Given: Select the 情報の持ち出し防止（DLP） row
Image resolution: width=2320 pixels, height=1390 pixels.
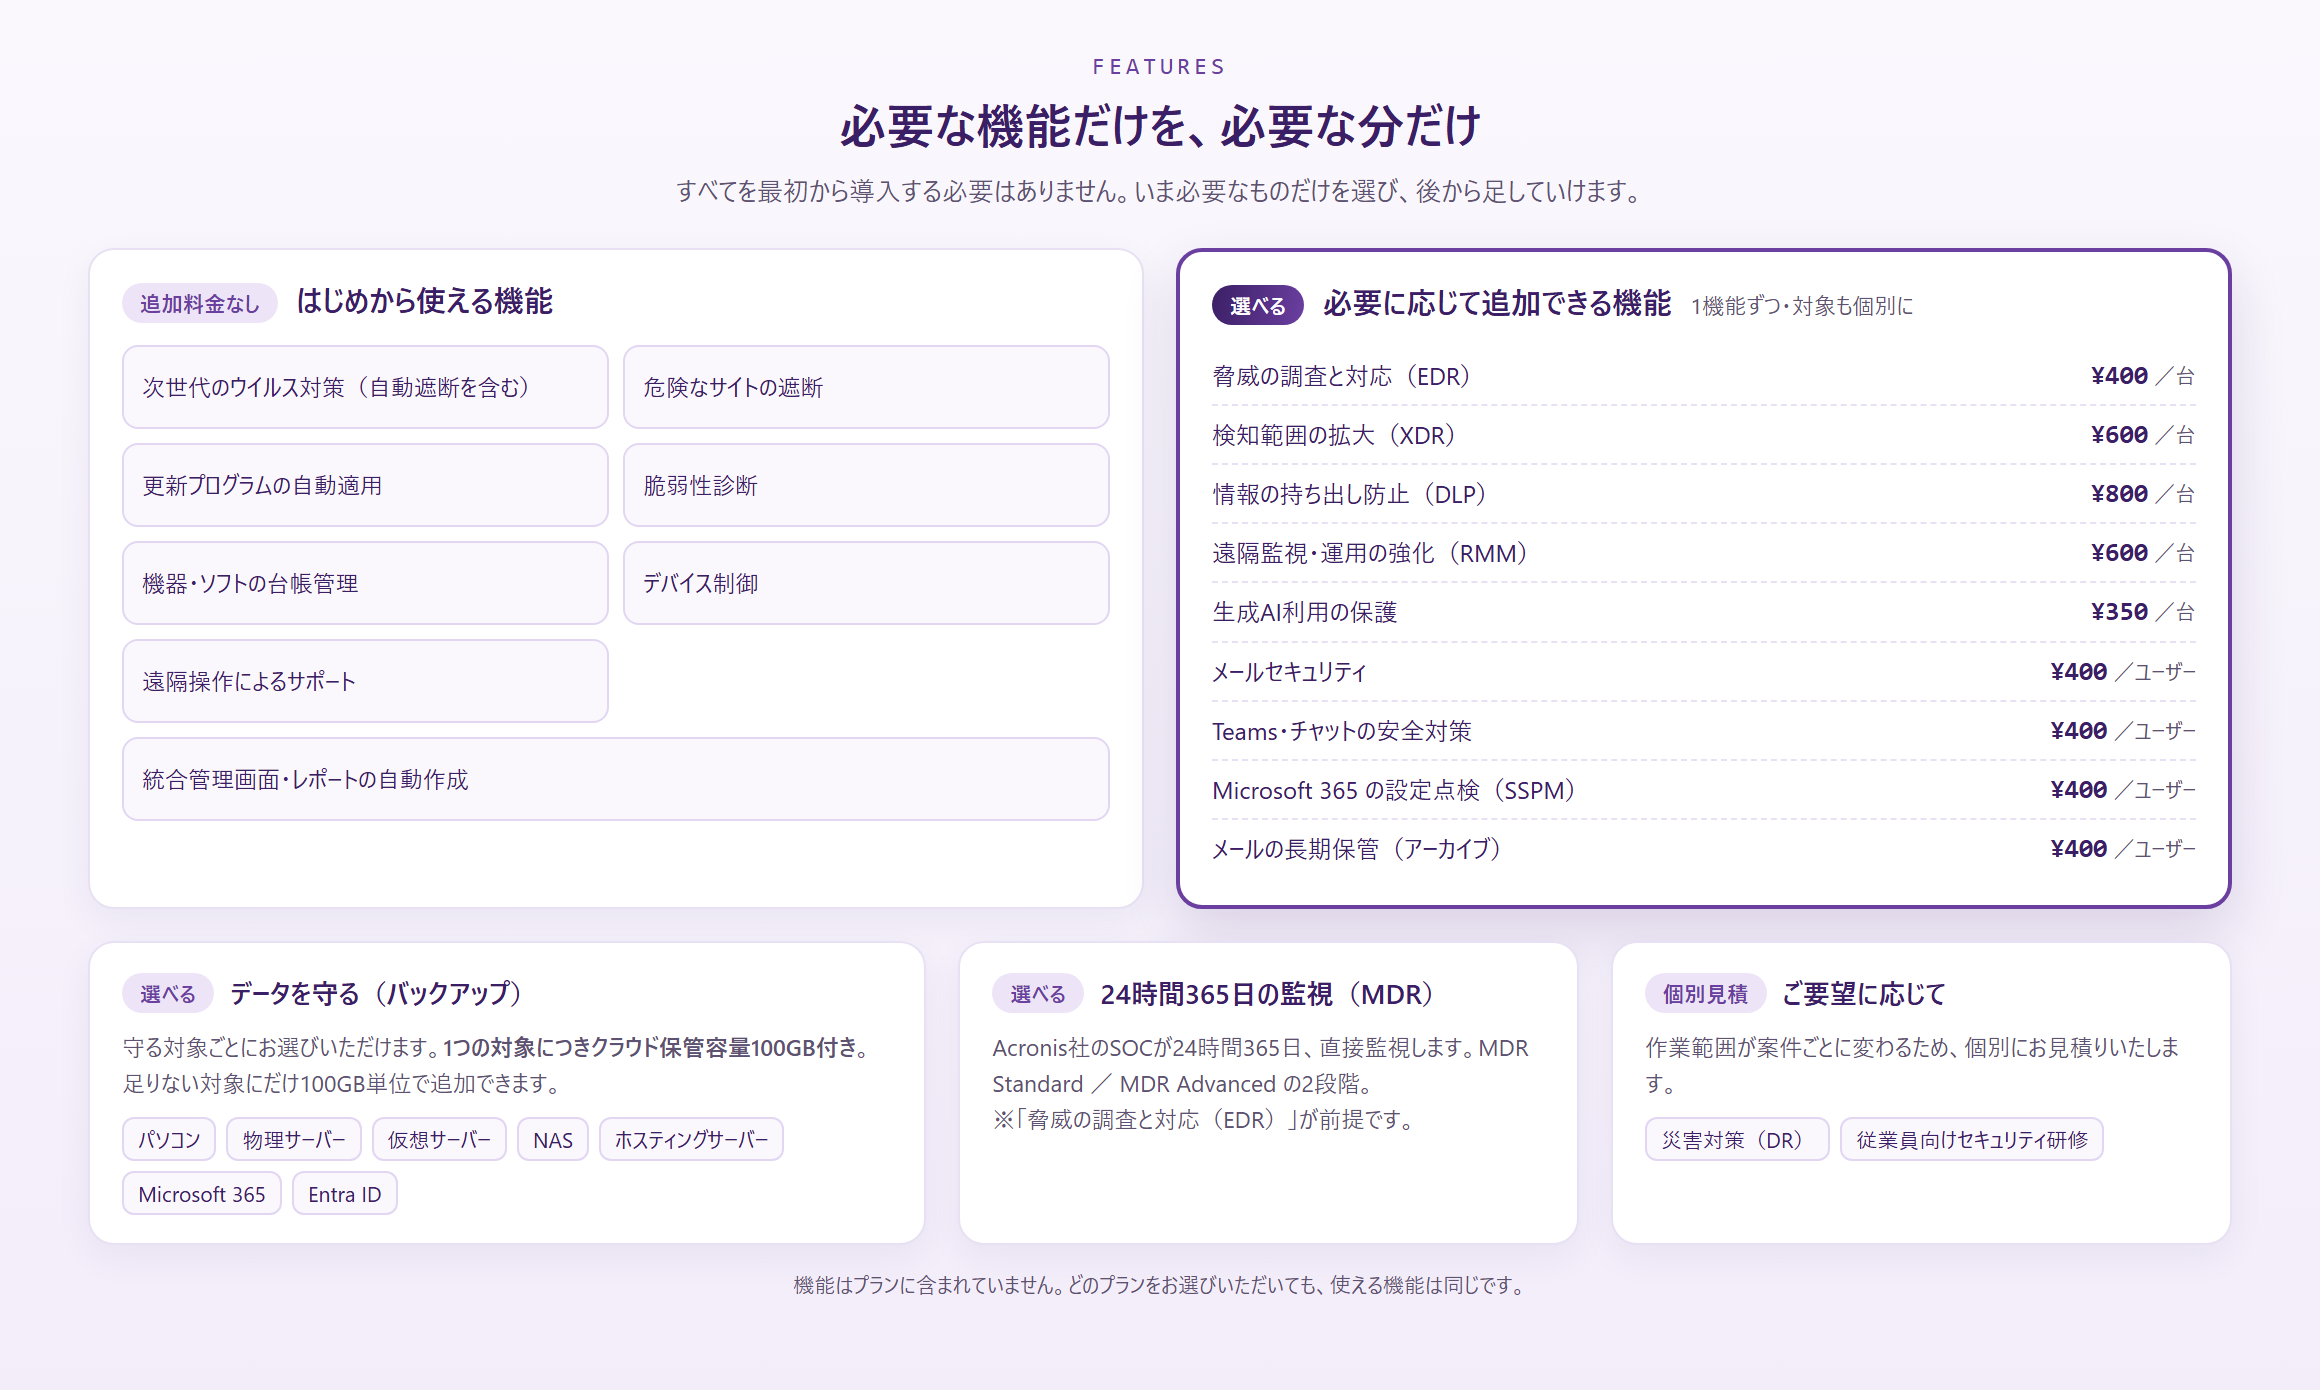Looking at the screenshot, I should click(1704, 494).
